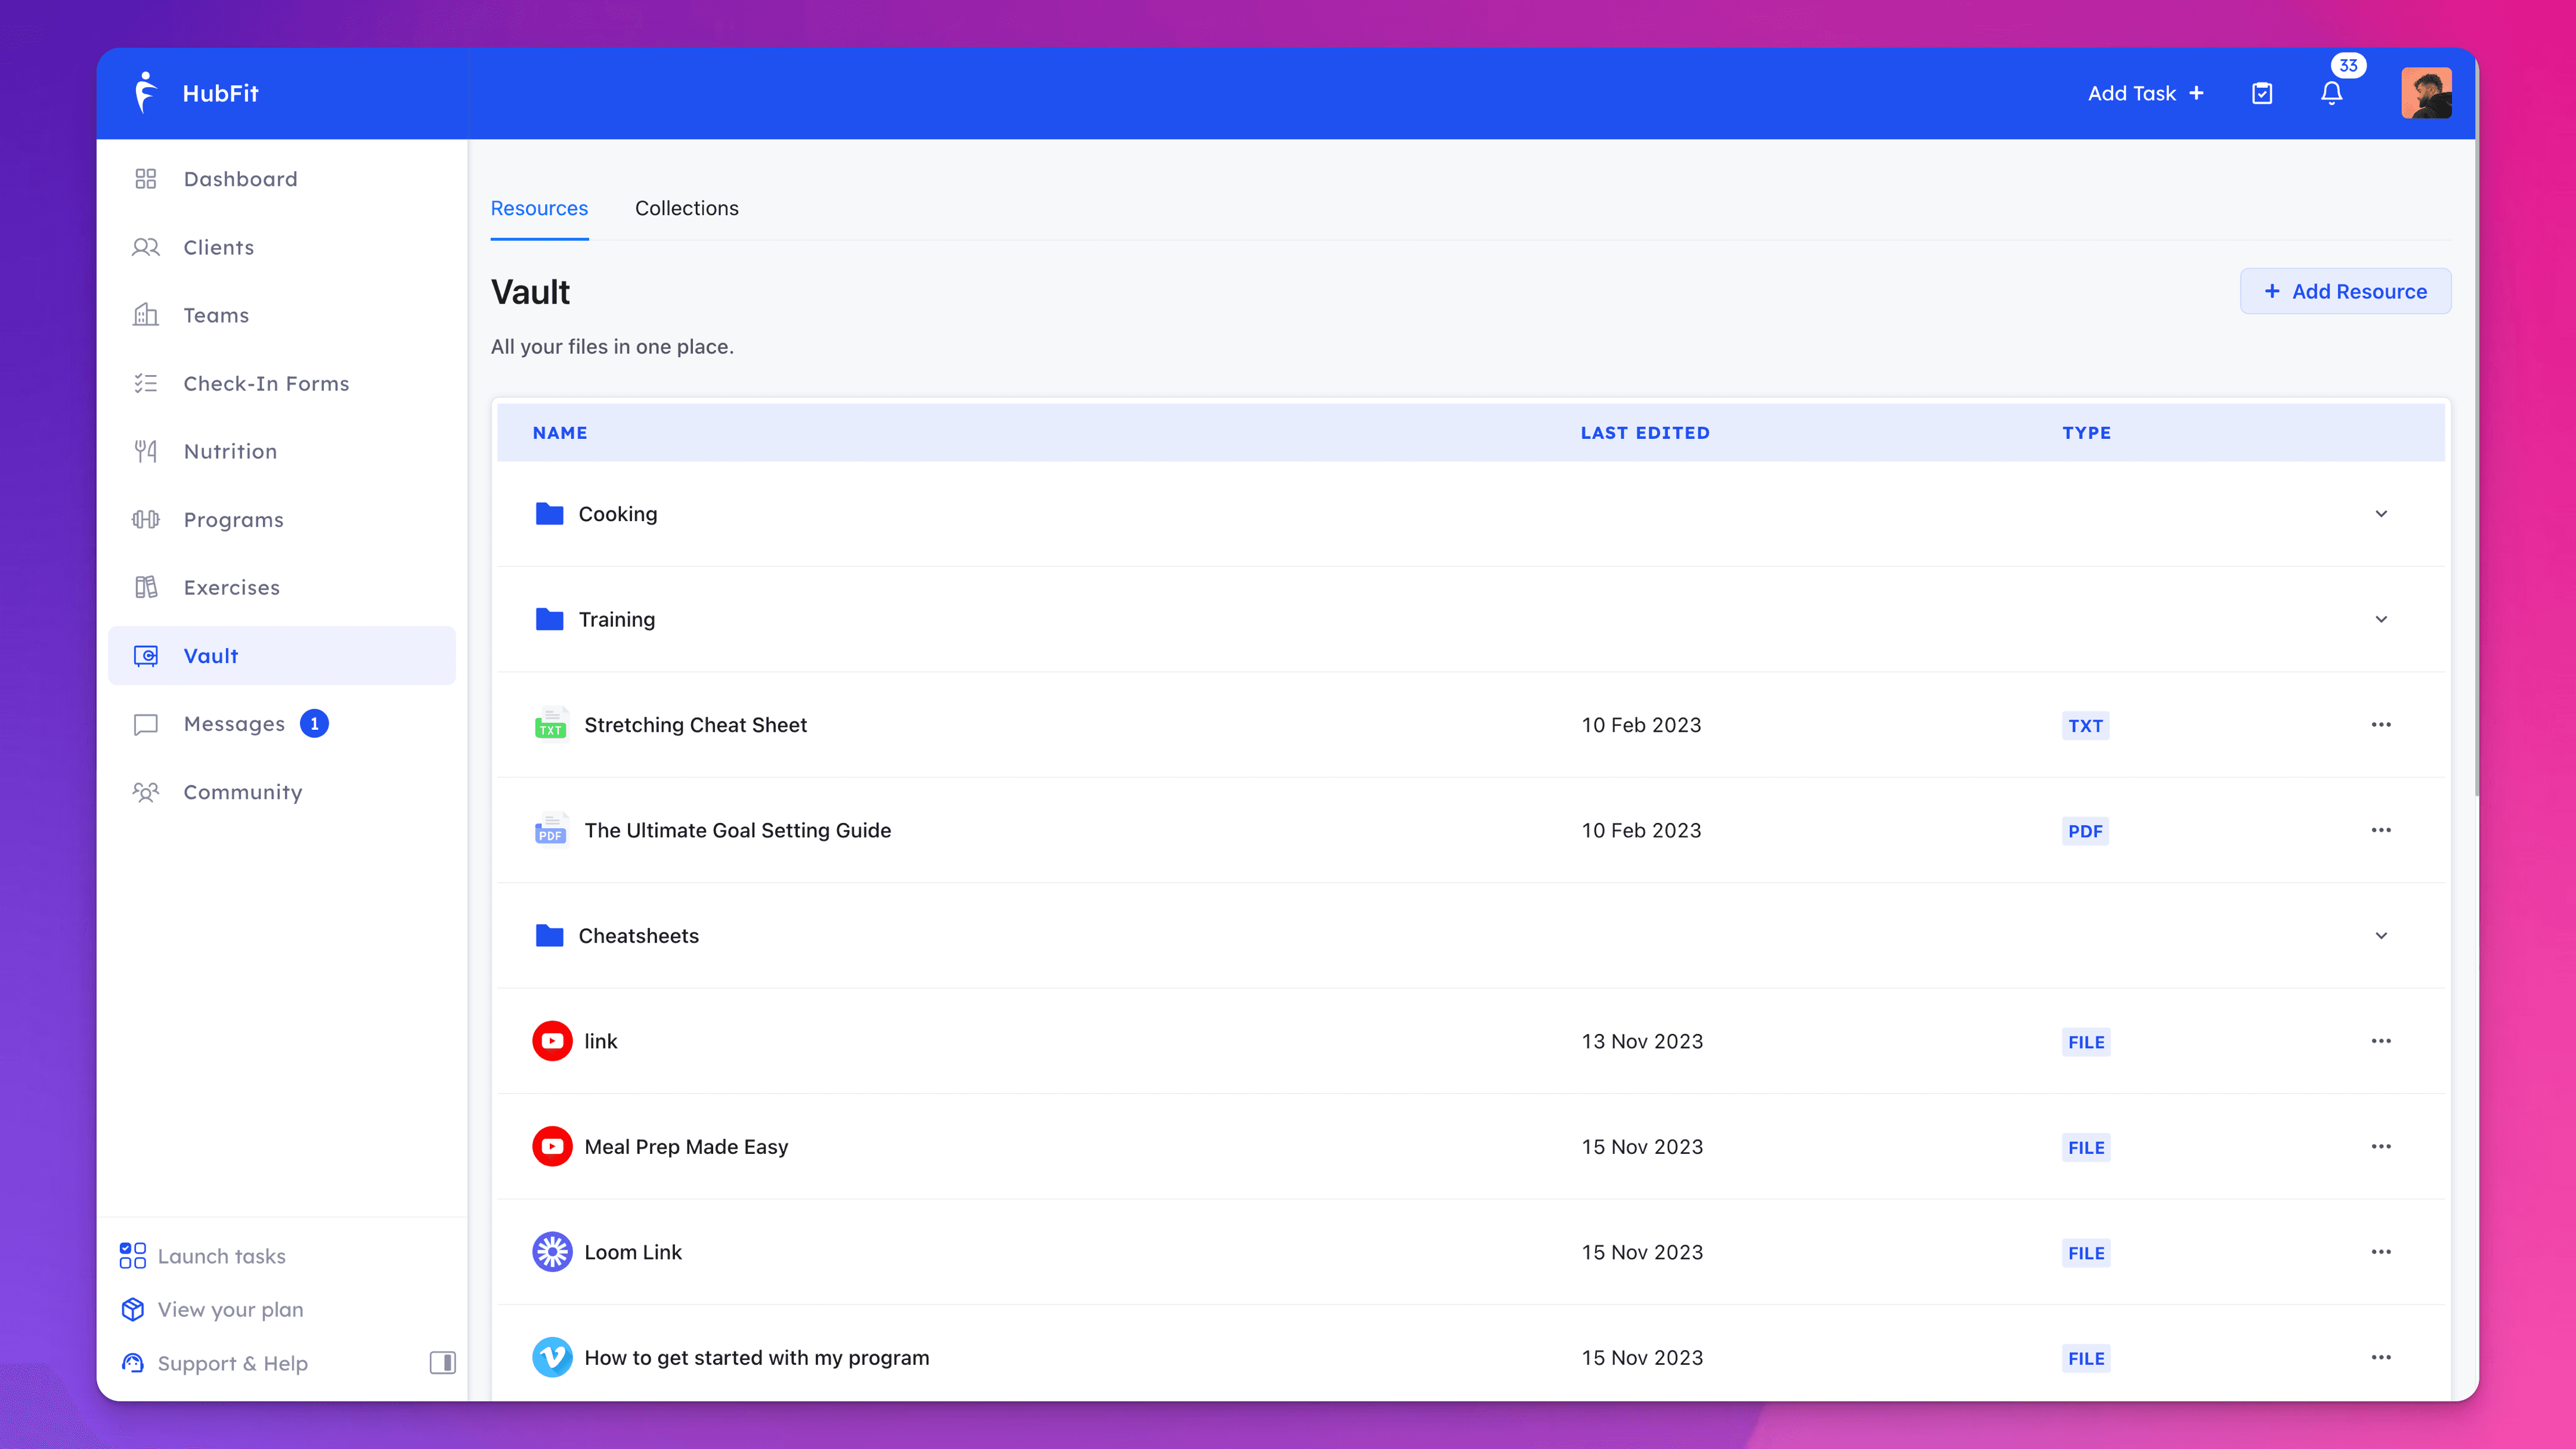This screenshot has height=1449, width=2576.
Task: Click the YouTube icon beside link
Action: coord(552,1041)
